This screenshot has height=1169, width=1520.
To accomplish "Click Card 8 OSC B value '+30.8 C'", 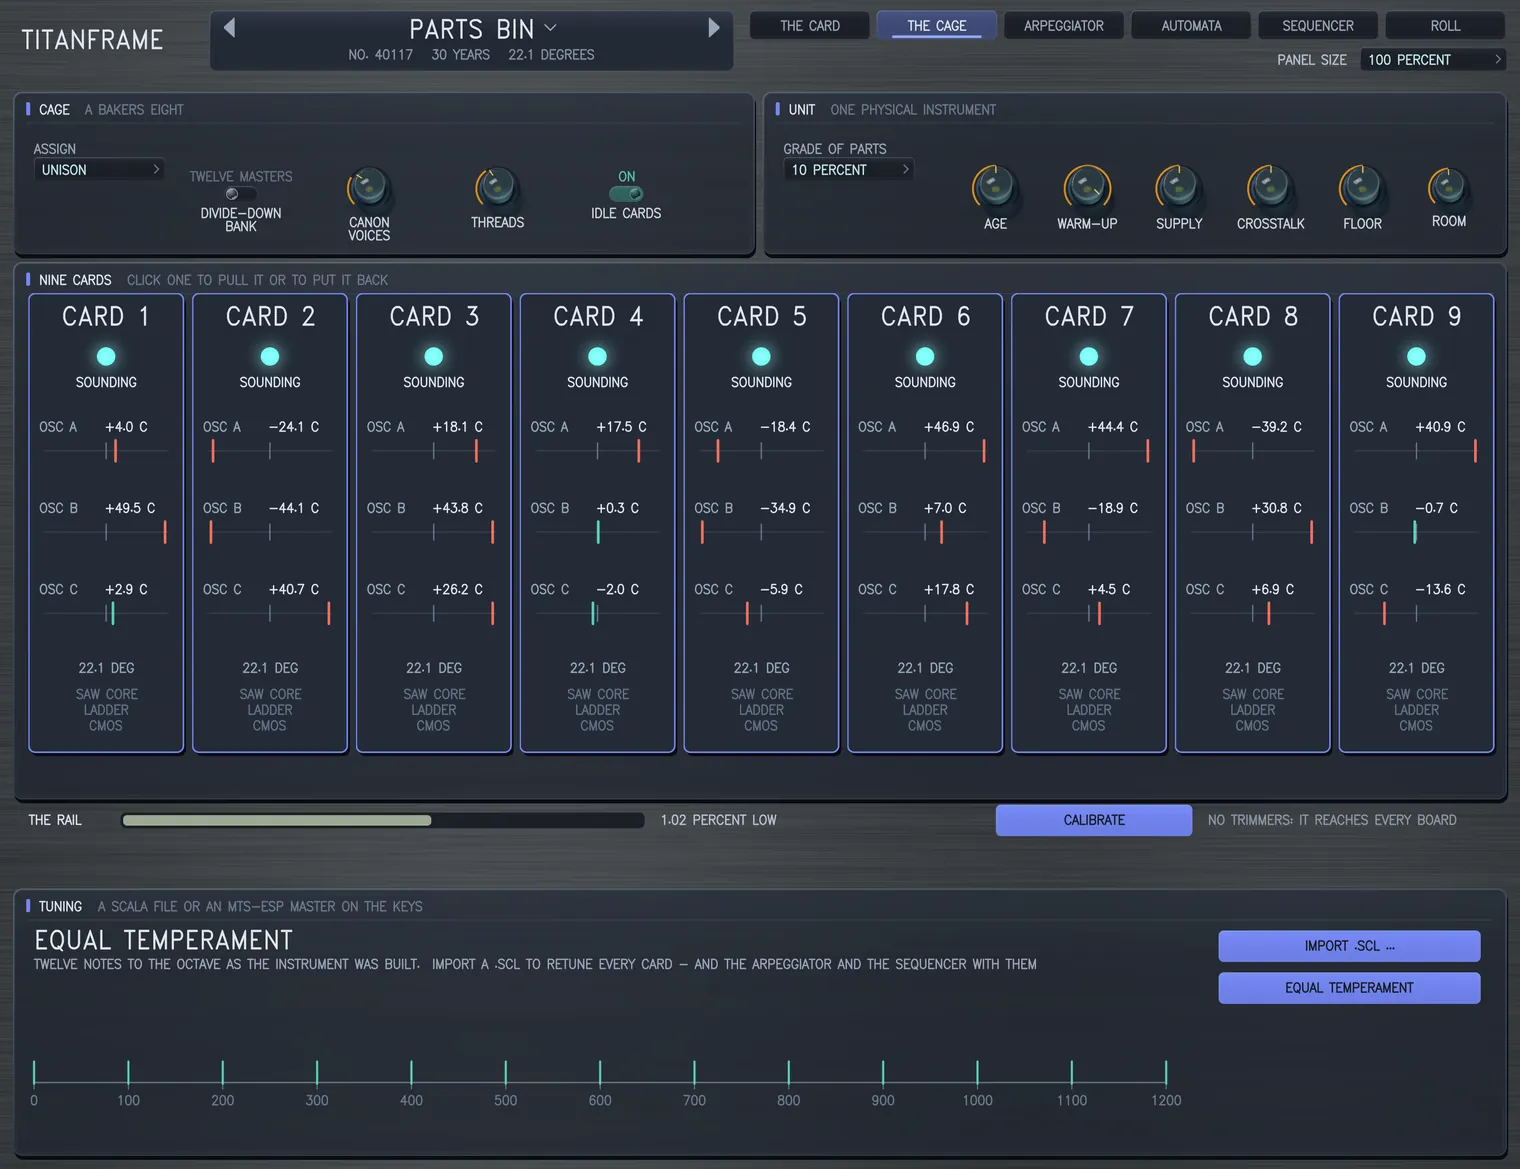I will pyautogui.click(x=1277, y=508).
